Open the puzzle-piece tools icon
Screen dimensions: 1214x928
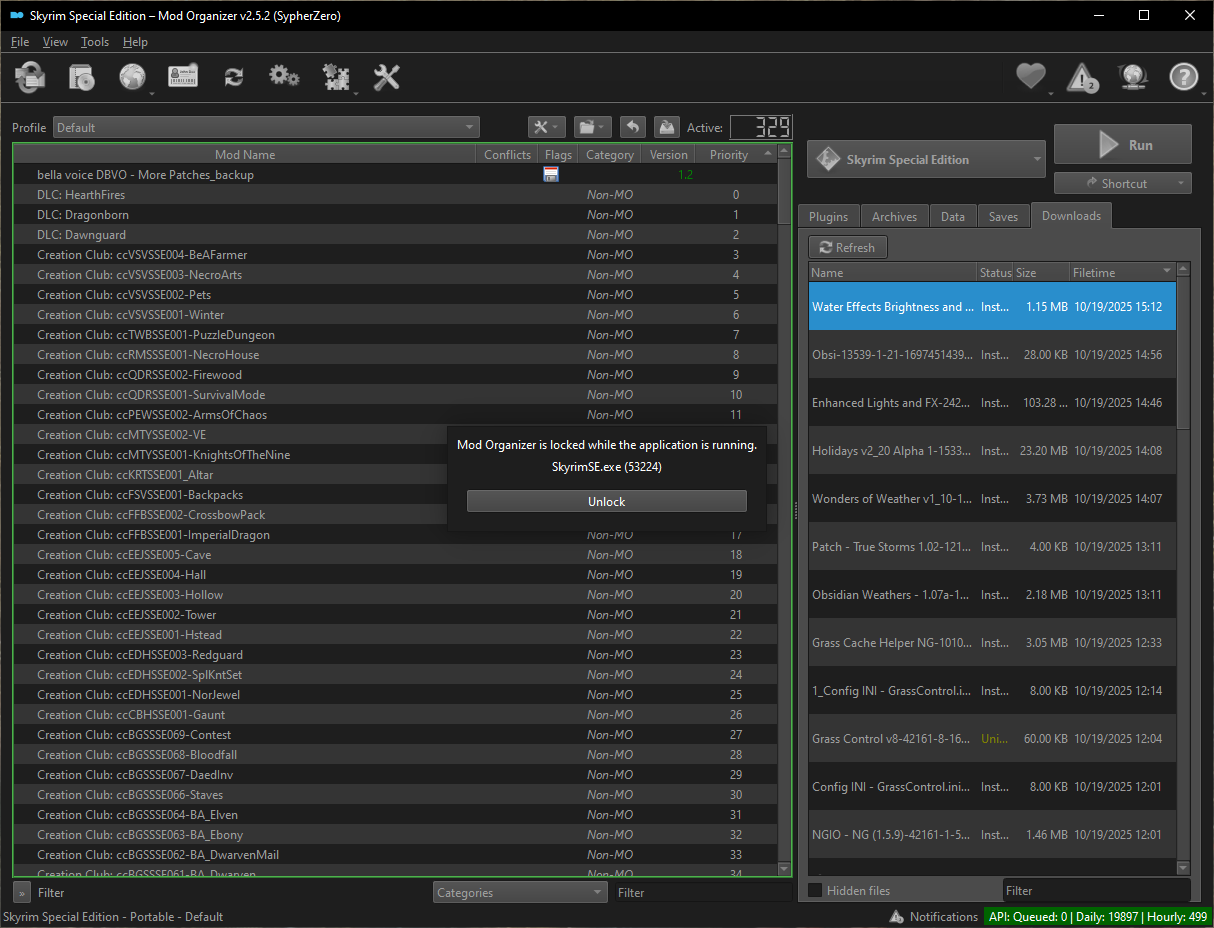point(336,77)
